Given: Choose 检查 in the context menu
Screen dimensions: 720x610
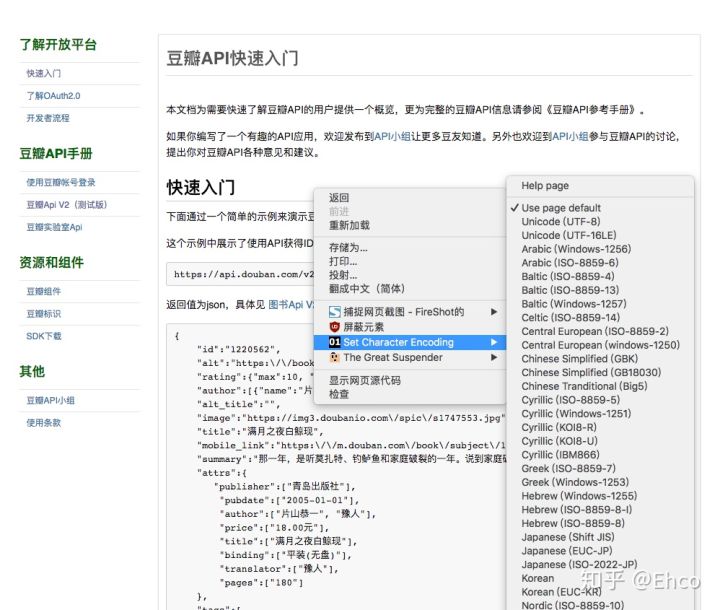Looking at the screenshot, I should click(x=339, y=394).
